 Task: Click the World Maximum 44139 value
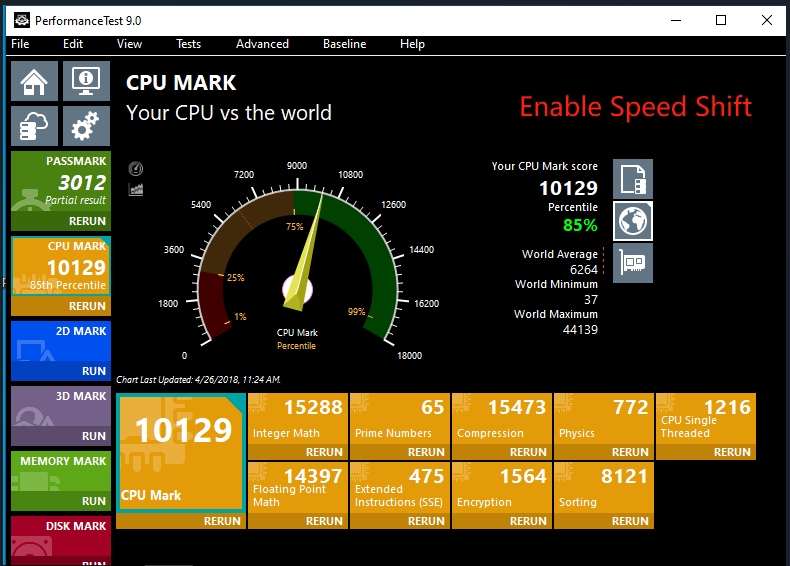[580, 330]
